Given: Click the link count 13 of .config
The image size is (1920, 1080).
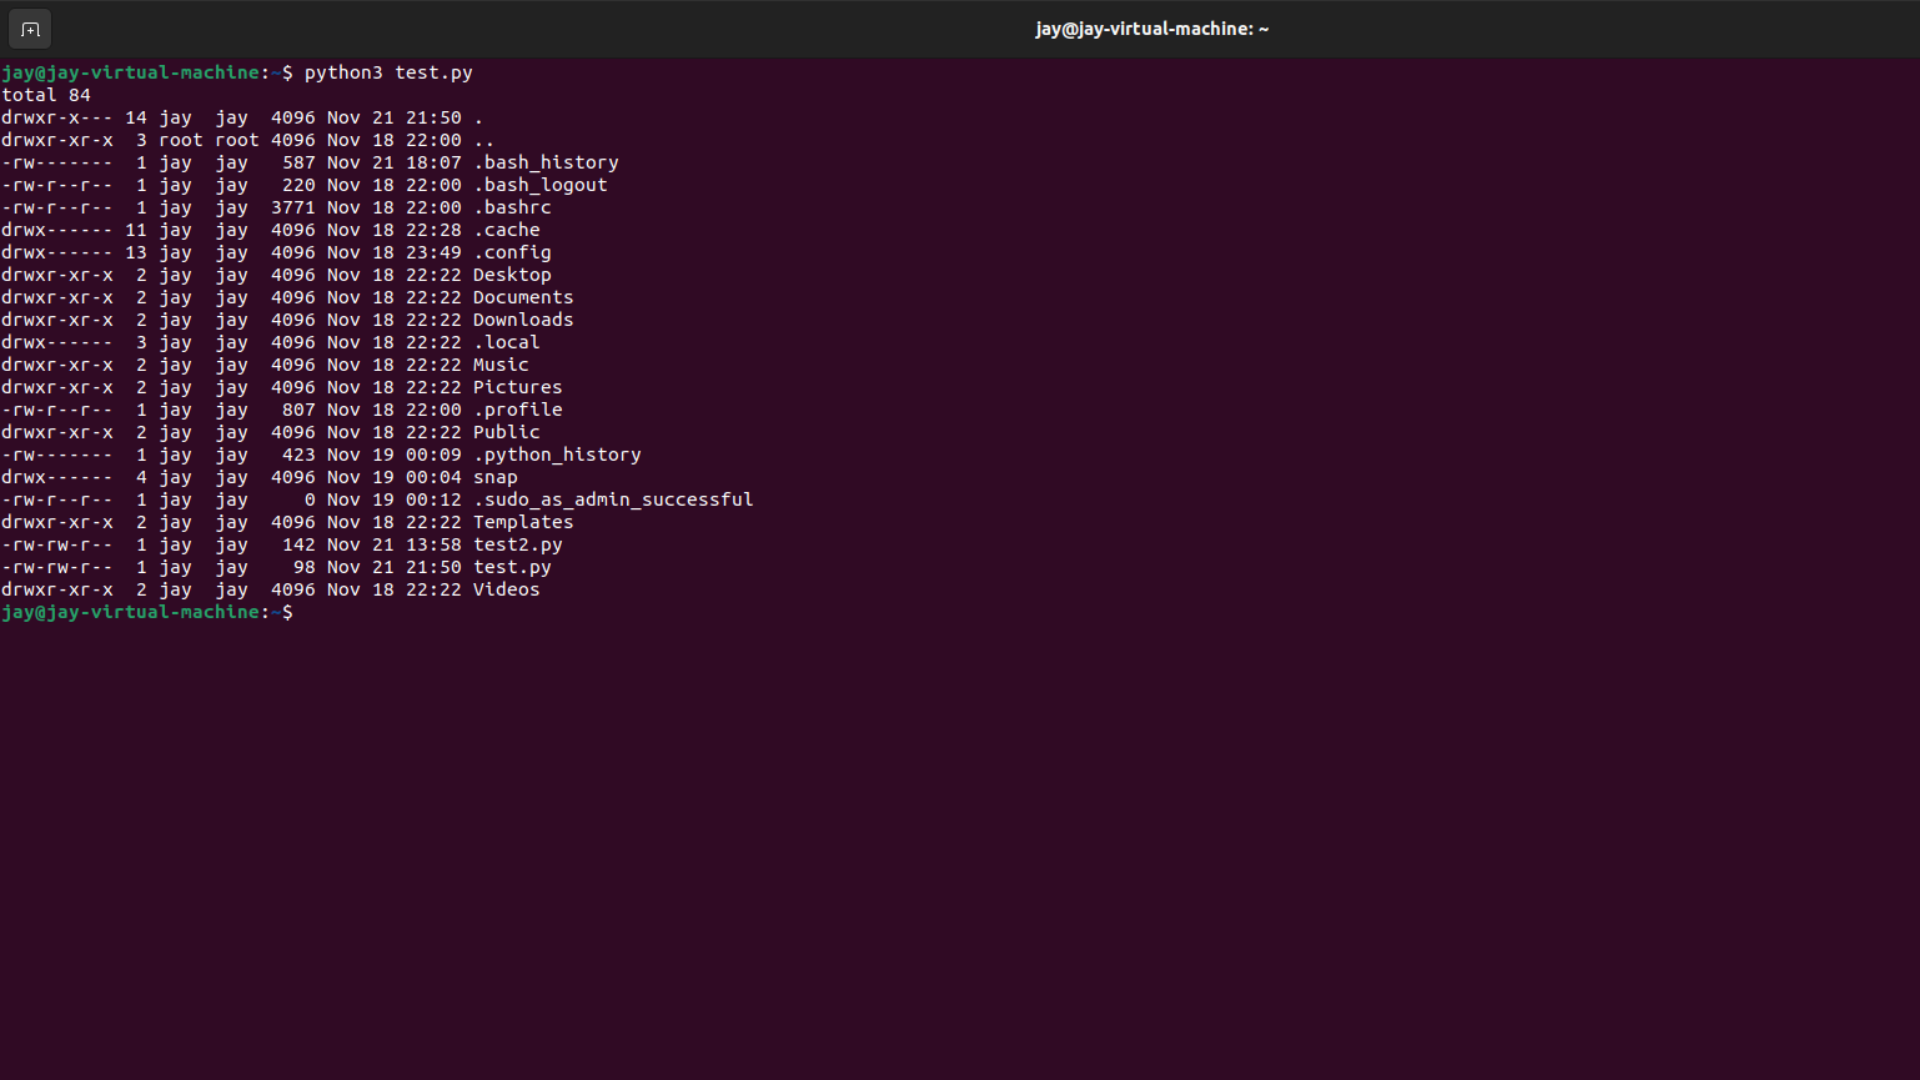Looking at the screenshot, I should (x=135, y=253).
